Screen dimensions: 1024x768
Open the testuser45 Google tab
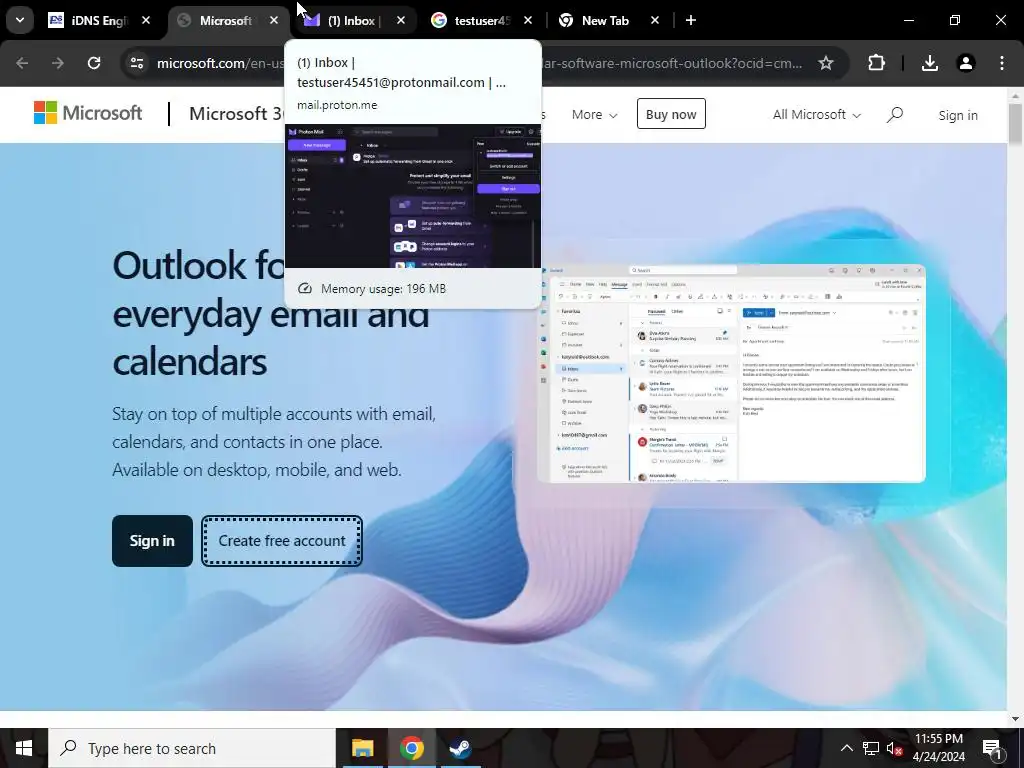pos(481,20)
